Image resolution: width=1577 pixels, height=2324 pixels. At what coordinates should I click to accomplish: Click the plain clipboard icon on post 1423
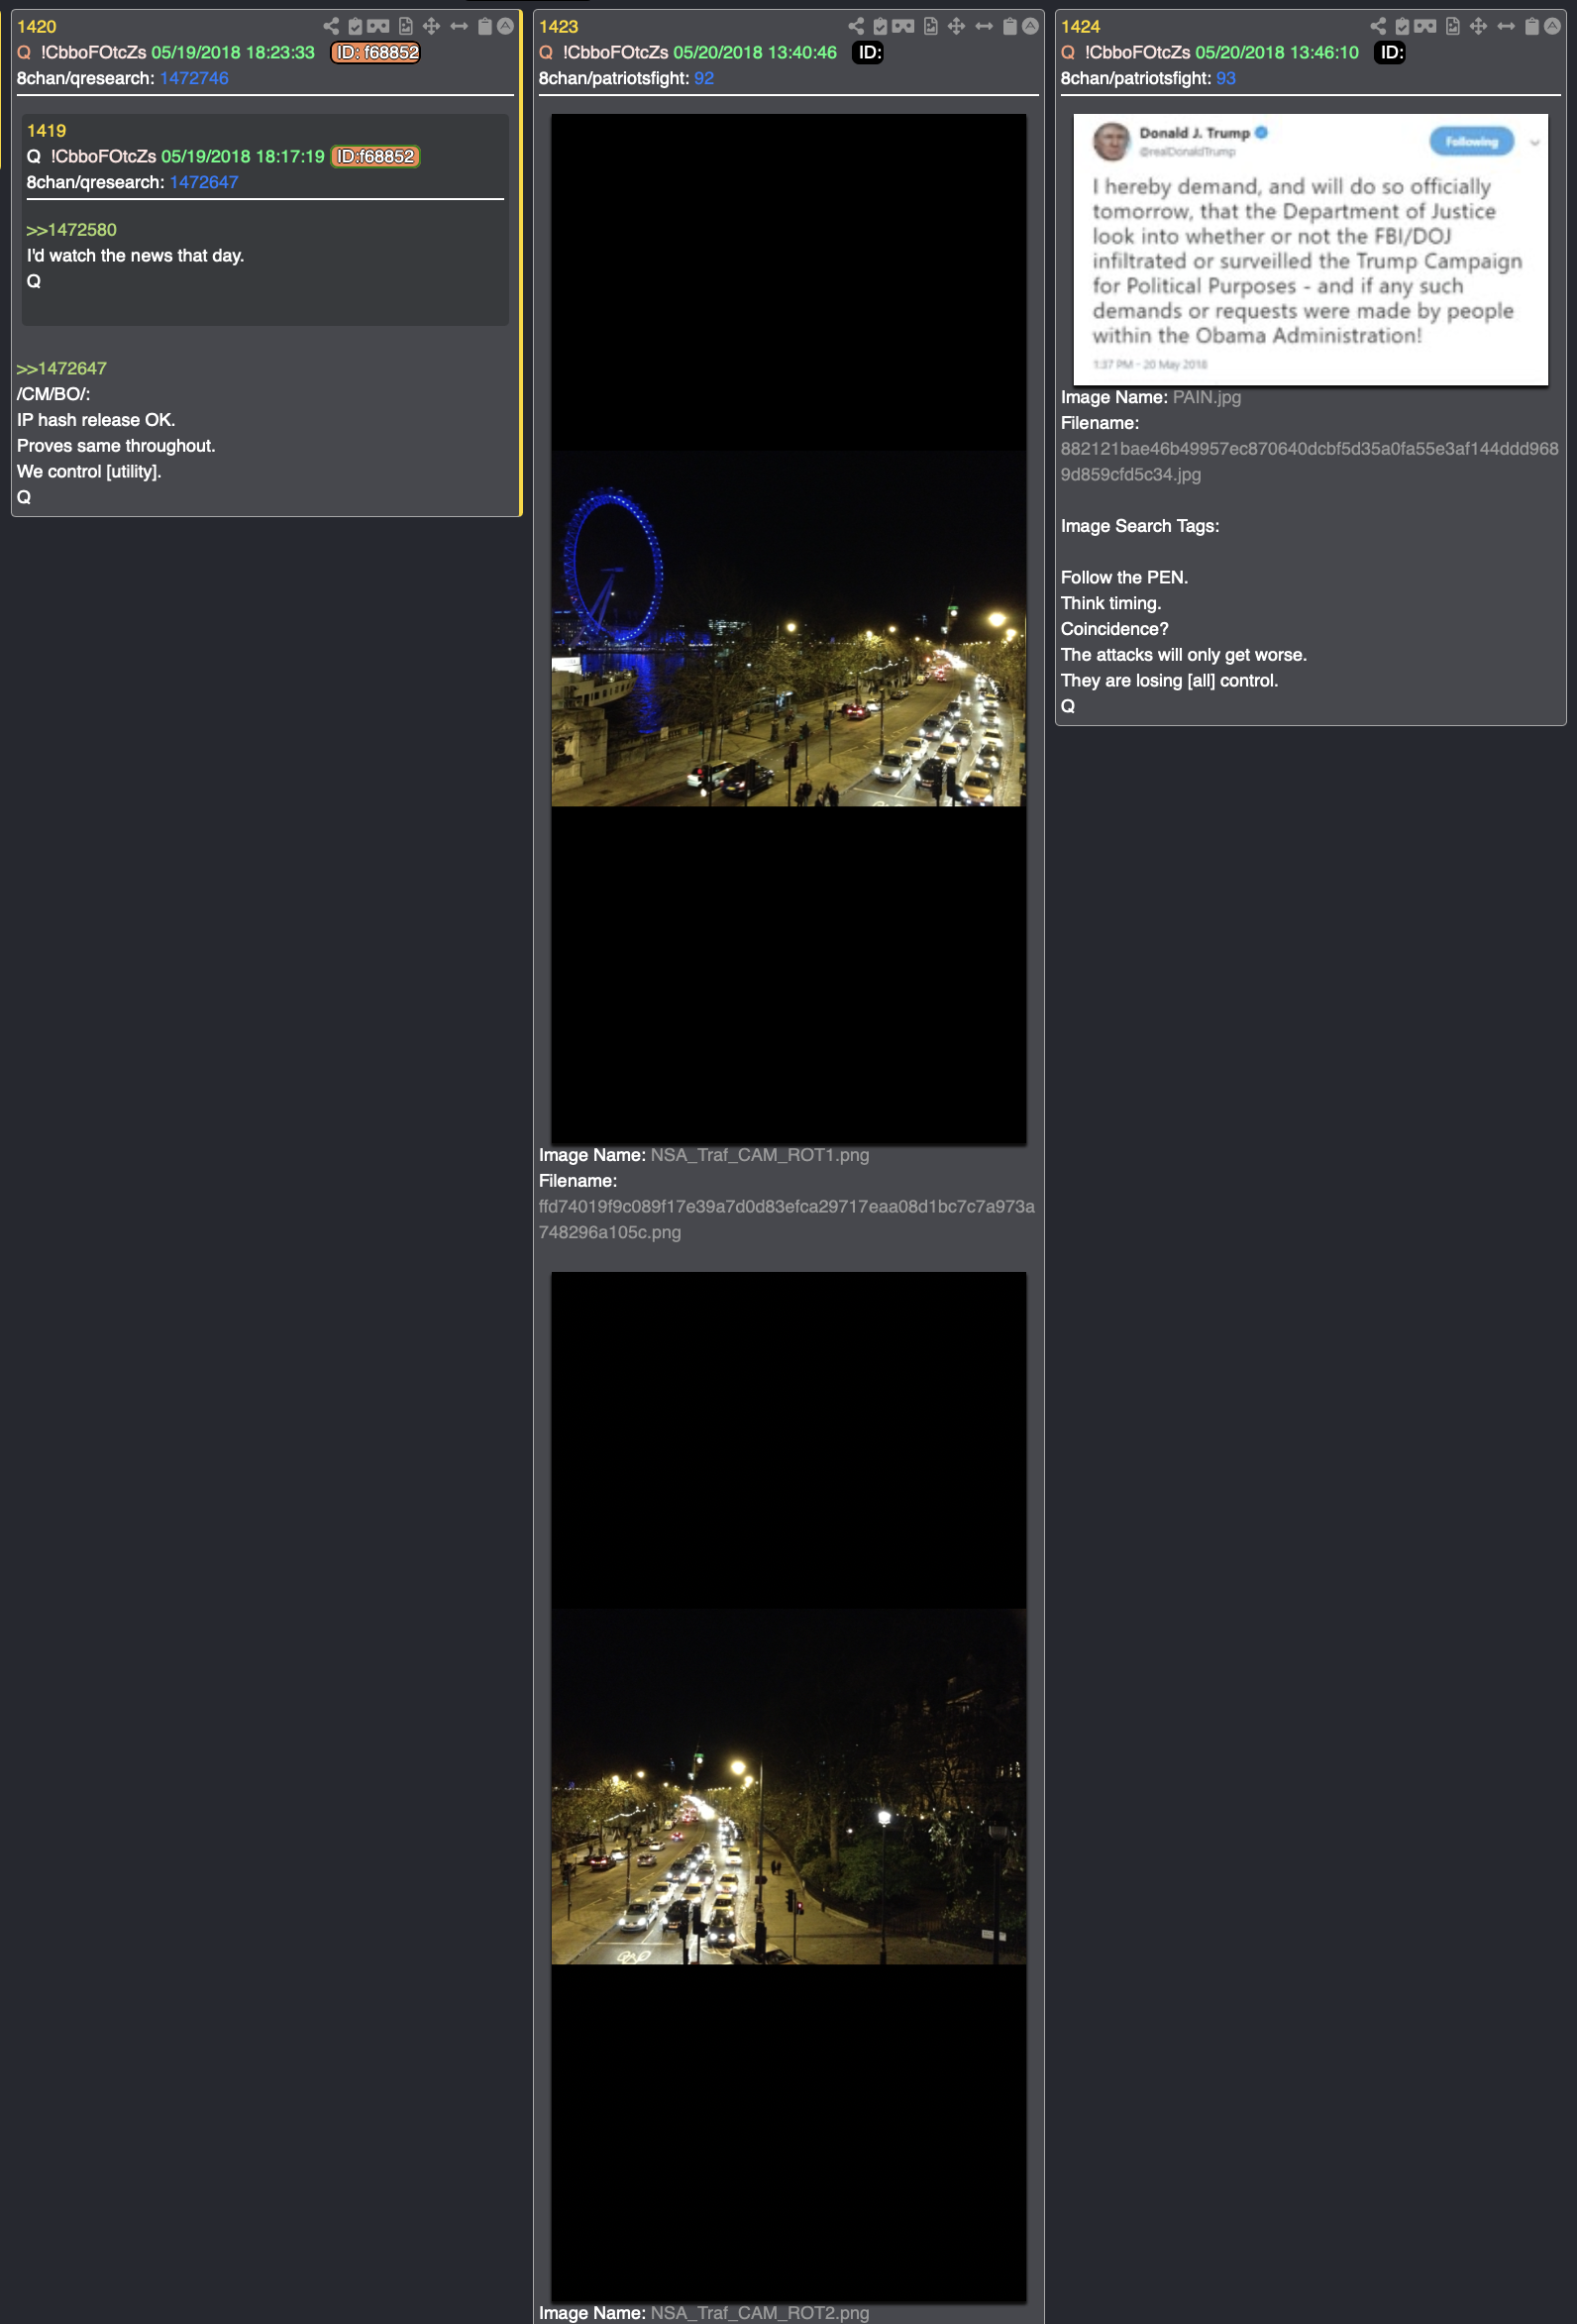coord(1010,26)
